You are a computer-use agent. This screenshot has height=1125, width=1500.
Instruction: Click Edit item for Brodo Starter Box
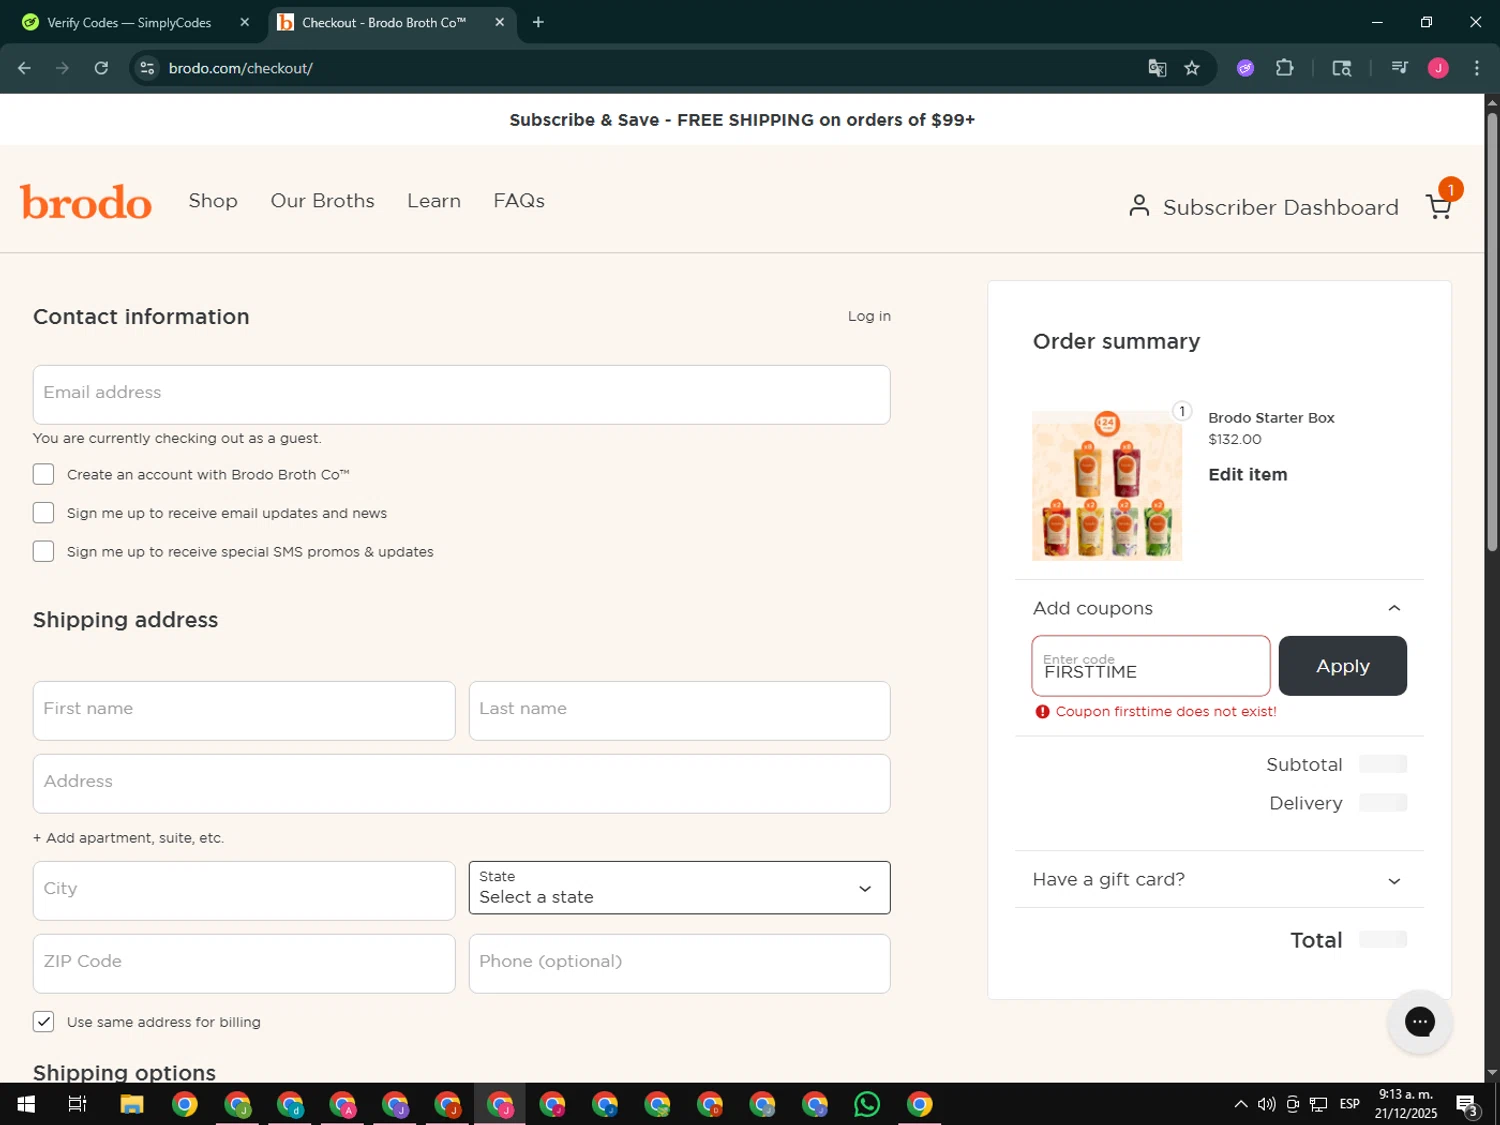pos(1247,474)
